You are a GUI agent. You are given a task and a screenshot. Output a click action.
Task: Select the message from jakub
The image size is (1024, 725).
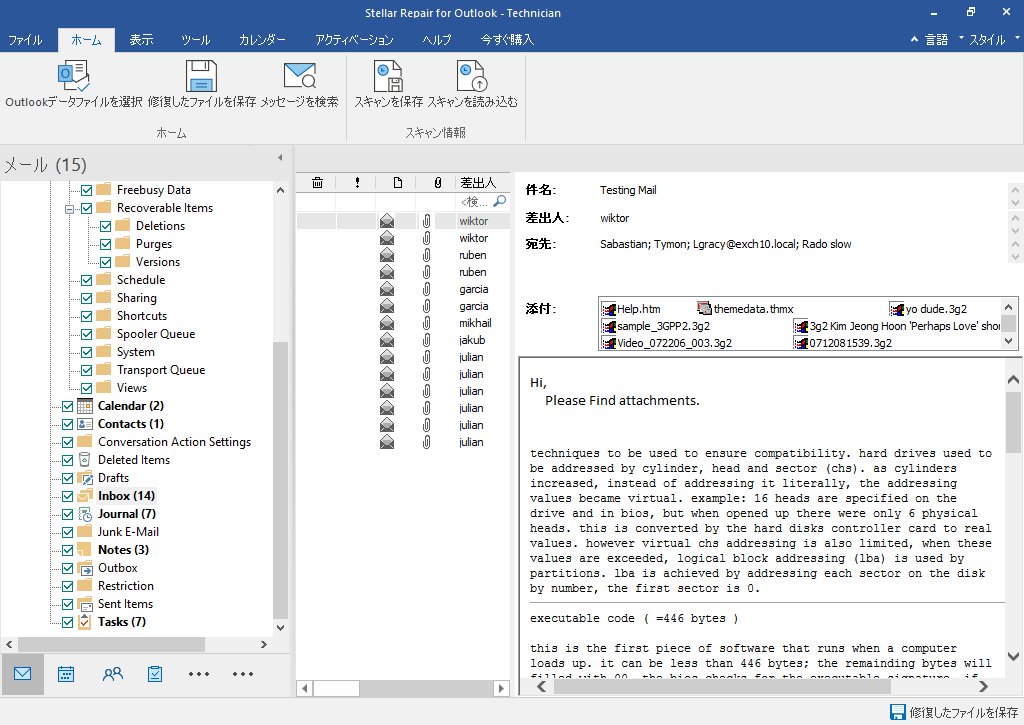tap(403, 340)
